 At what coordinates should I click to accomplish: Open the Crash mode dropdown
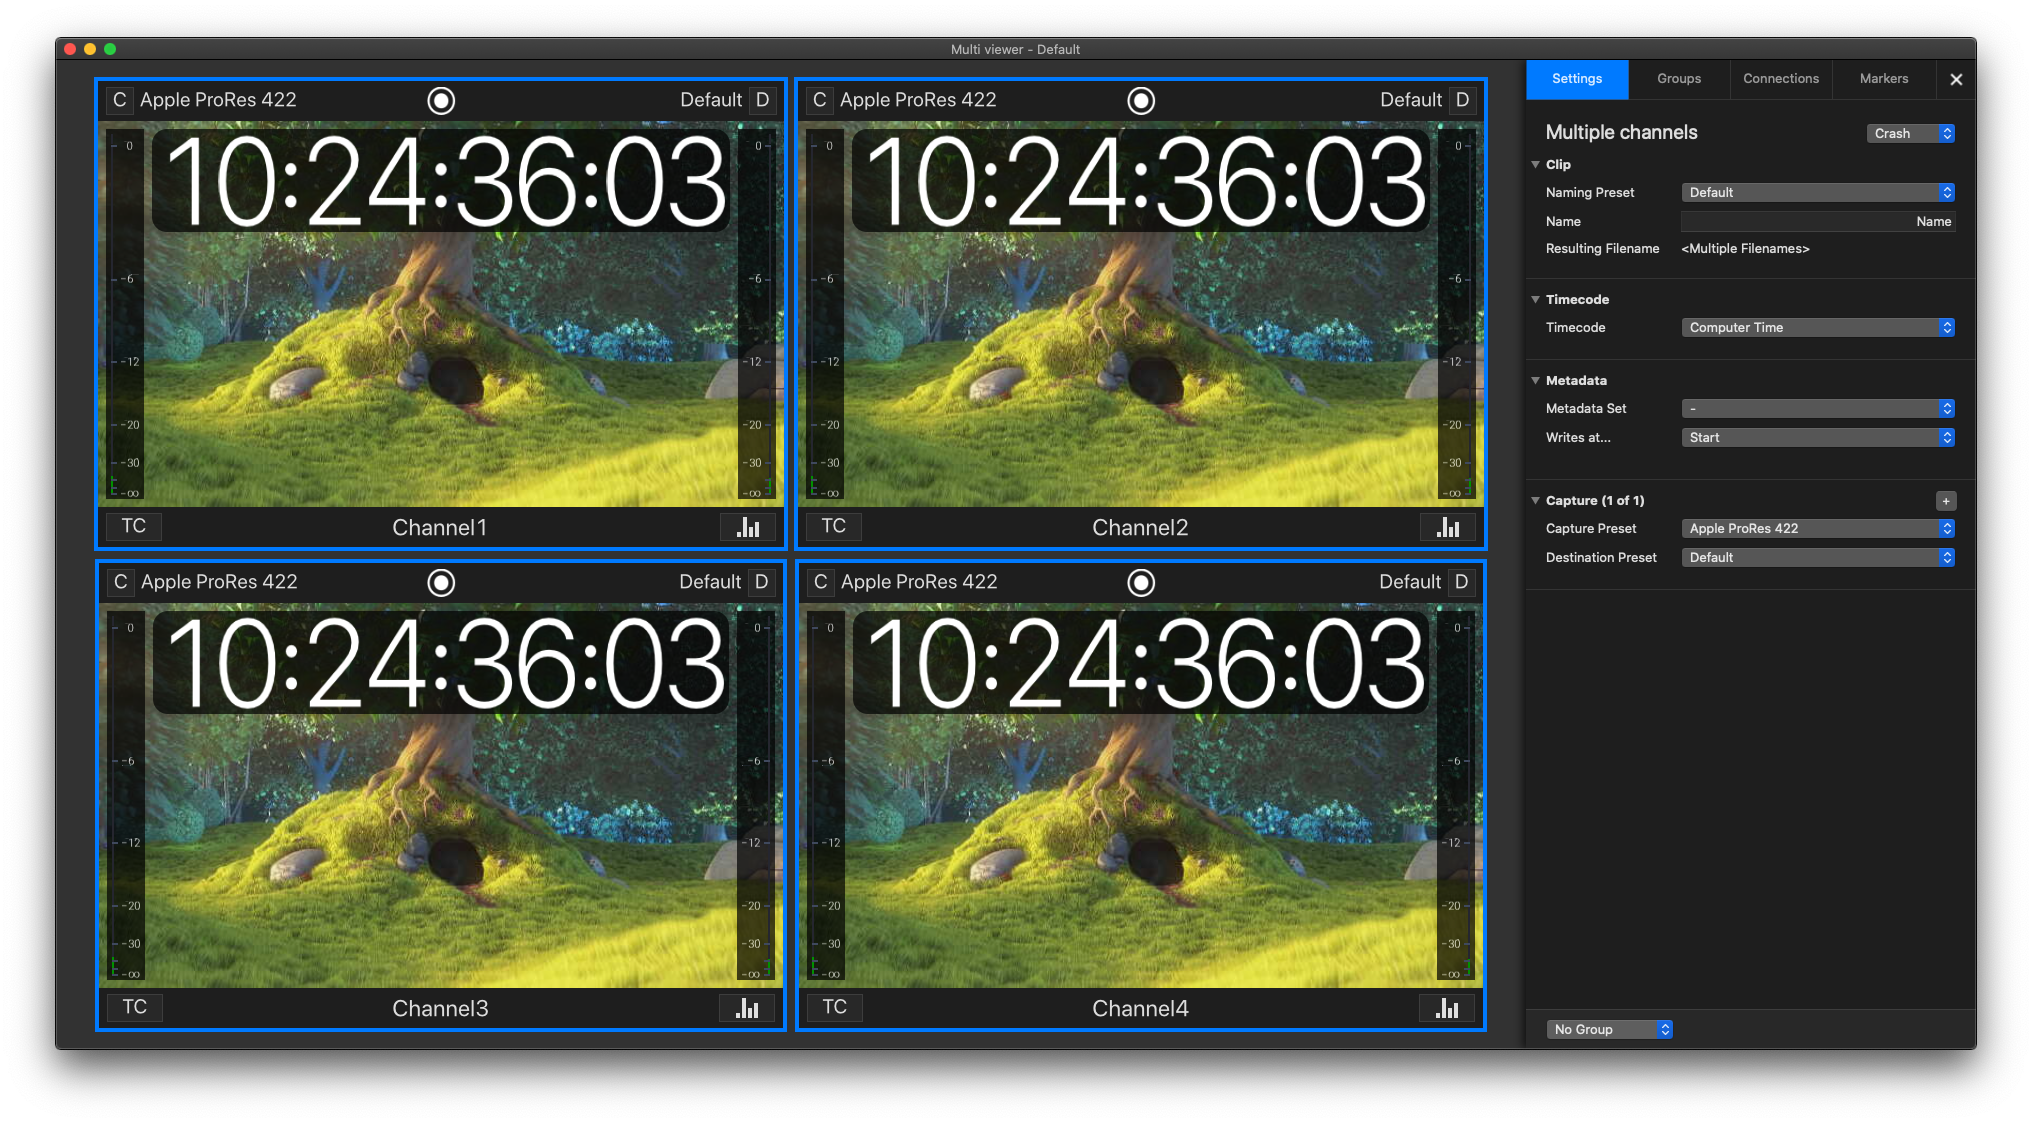[x=1911, y=133]
